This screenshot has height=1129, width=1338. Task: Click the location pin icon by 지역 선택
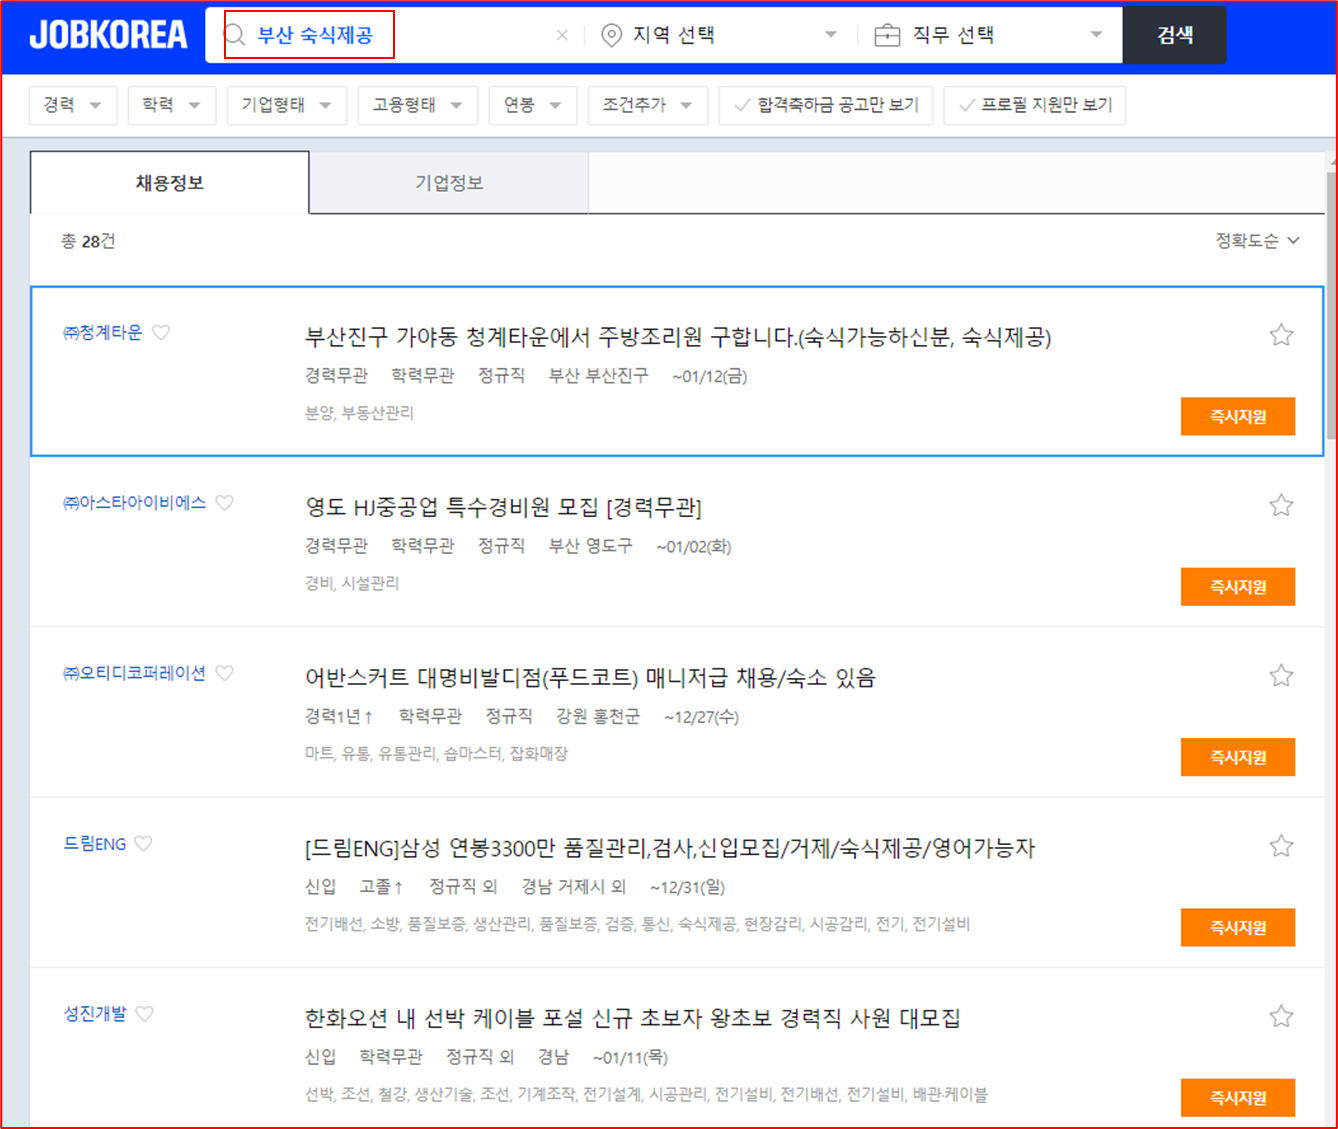[611, 35]
